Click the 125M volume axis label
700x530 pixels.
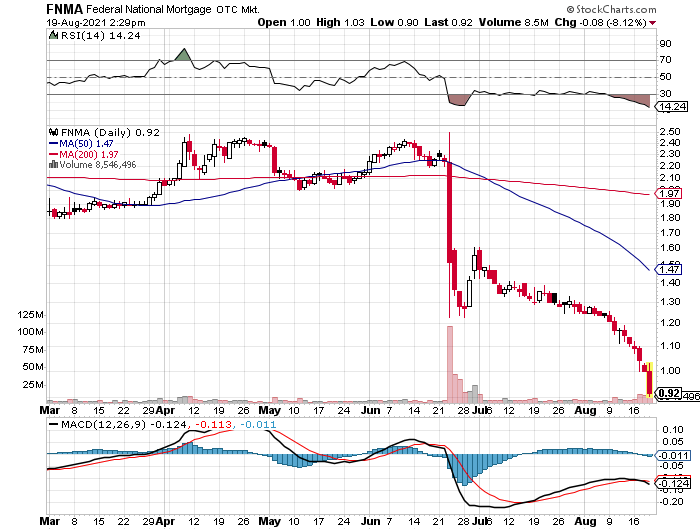(31, 315)
